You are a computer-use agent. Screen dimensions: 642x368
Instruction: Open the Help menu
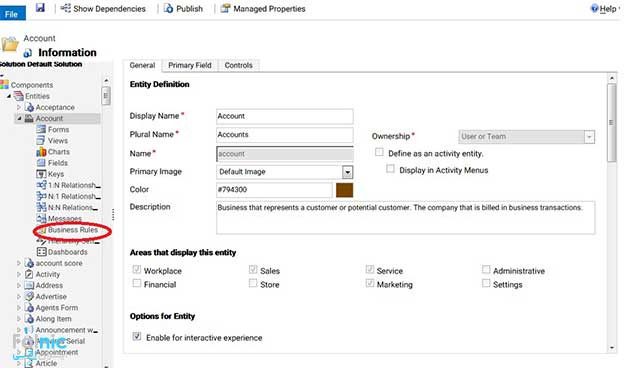(x=605, y=9)
